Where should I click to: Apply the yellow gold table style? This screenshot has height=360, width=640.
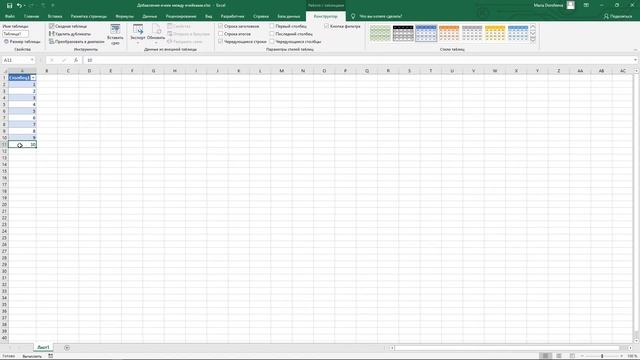click(x=495, y=33)
